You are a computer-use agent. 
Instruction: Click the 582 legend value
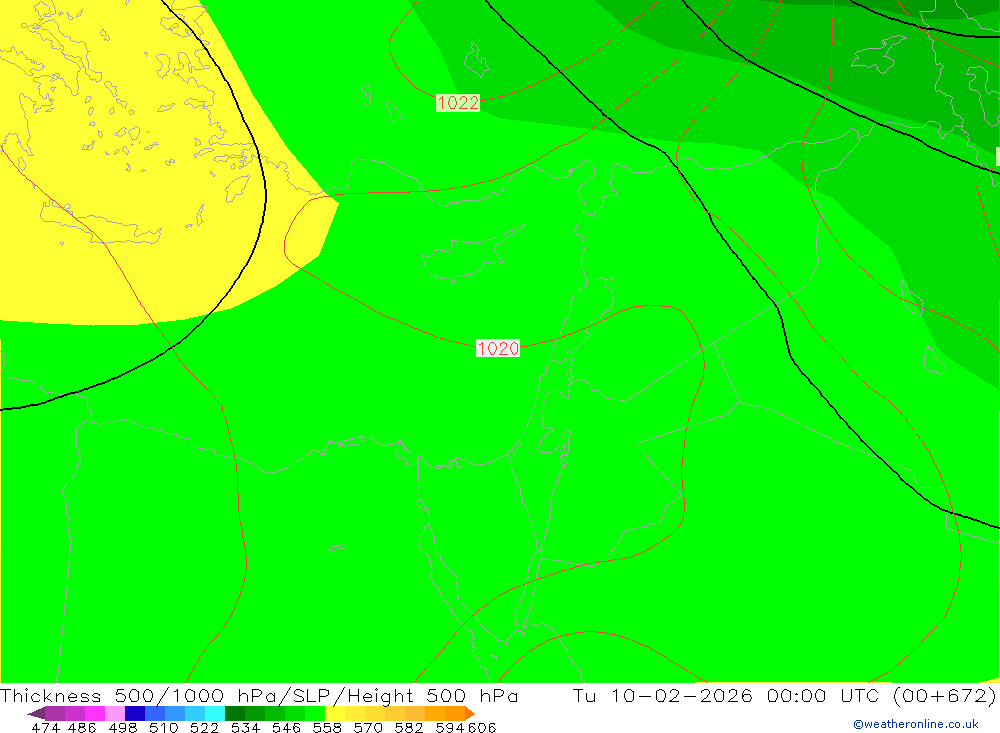point(409,727)
